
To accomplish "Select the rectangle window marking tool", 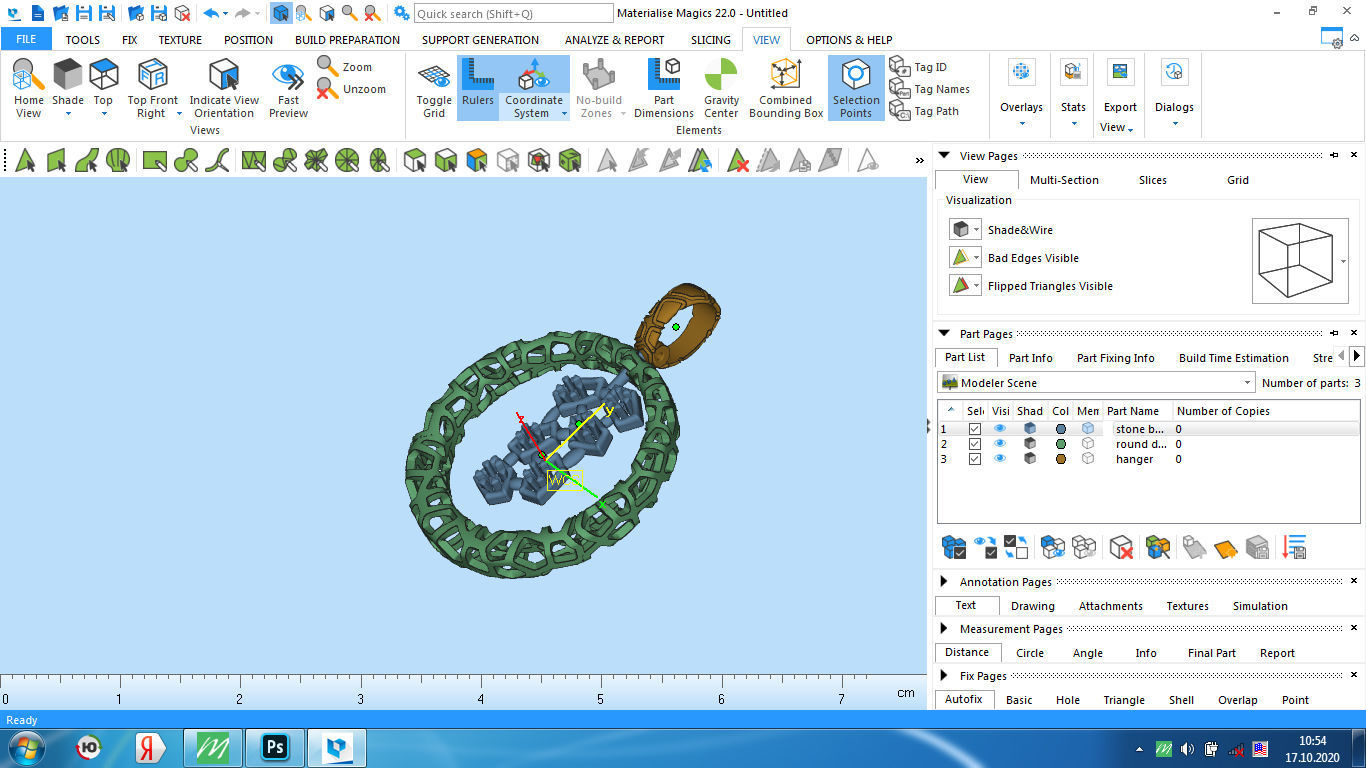I will click(x=154, y=160).
